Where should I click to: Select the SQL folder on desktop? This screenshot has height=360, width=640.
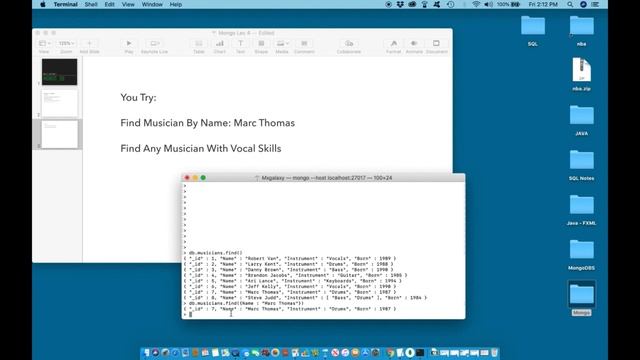(533, 31)
